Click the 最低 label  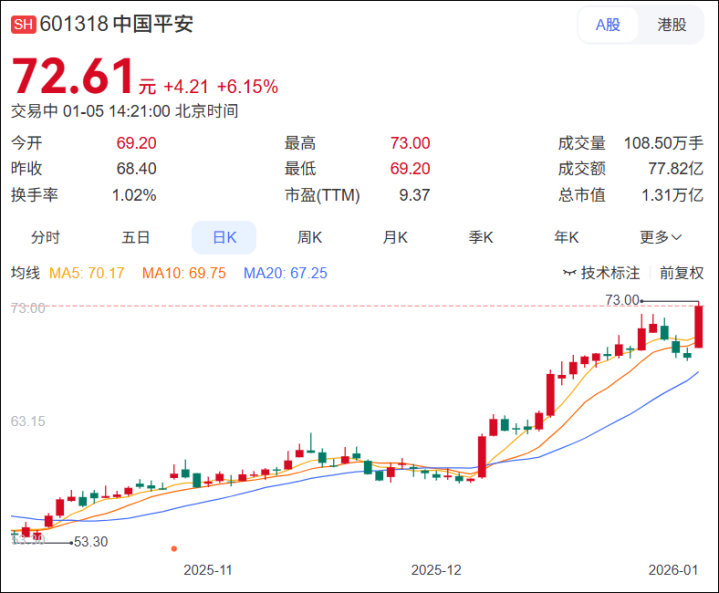pyautogui.click(x=300, y=169)
